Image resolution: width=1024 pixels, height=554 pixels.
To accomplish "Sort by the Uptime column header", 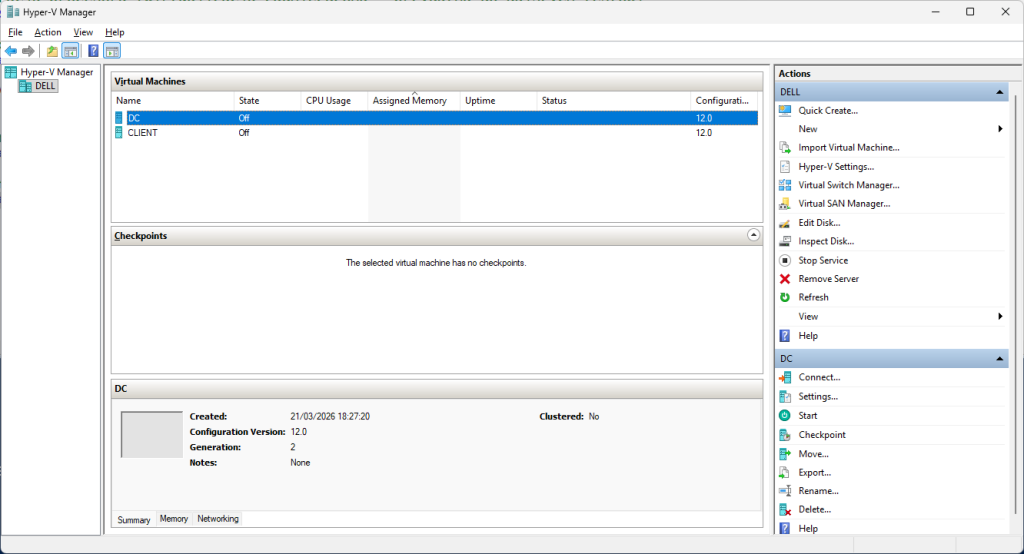I will (498, 101).
